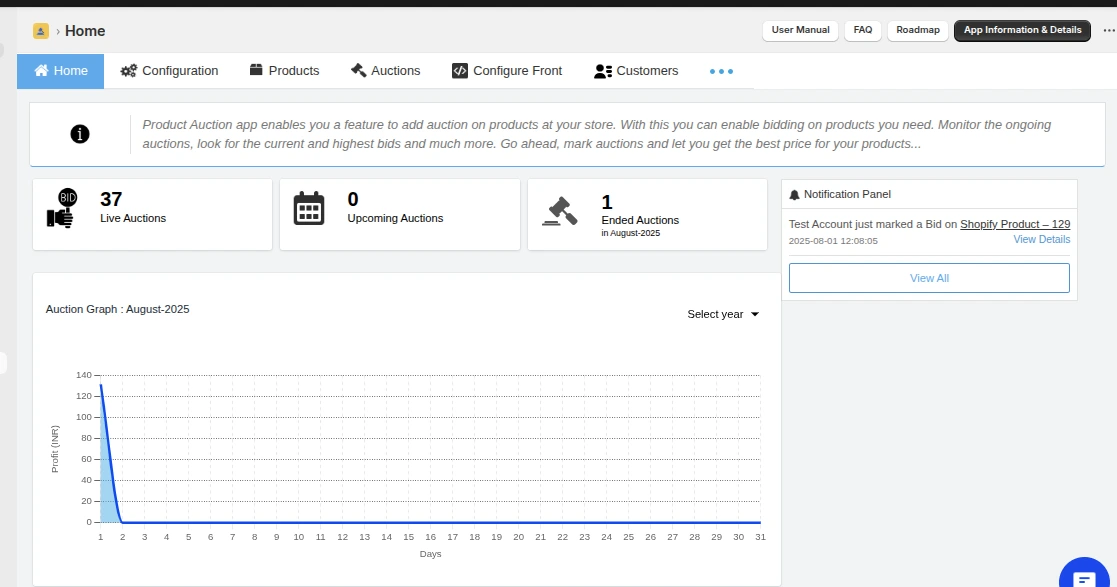The height and width of the screenshot is (587, 1117).
Task: Click the View All button
Action: pos(928,277)
